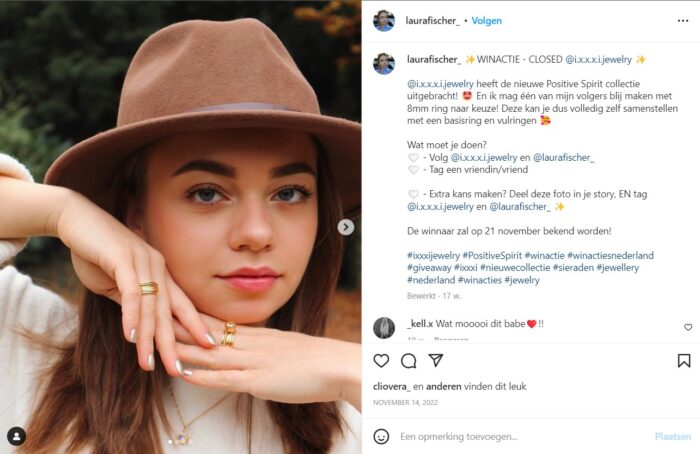The height and width of the screenshot is (454, 700).
Task: Click laurafischer_ username in header
Action: 432,20
